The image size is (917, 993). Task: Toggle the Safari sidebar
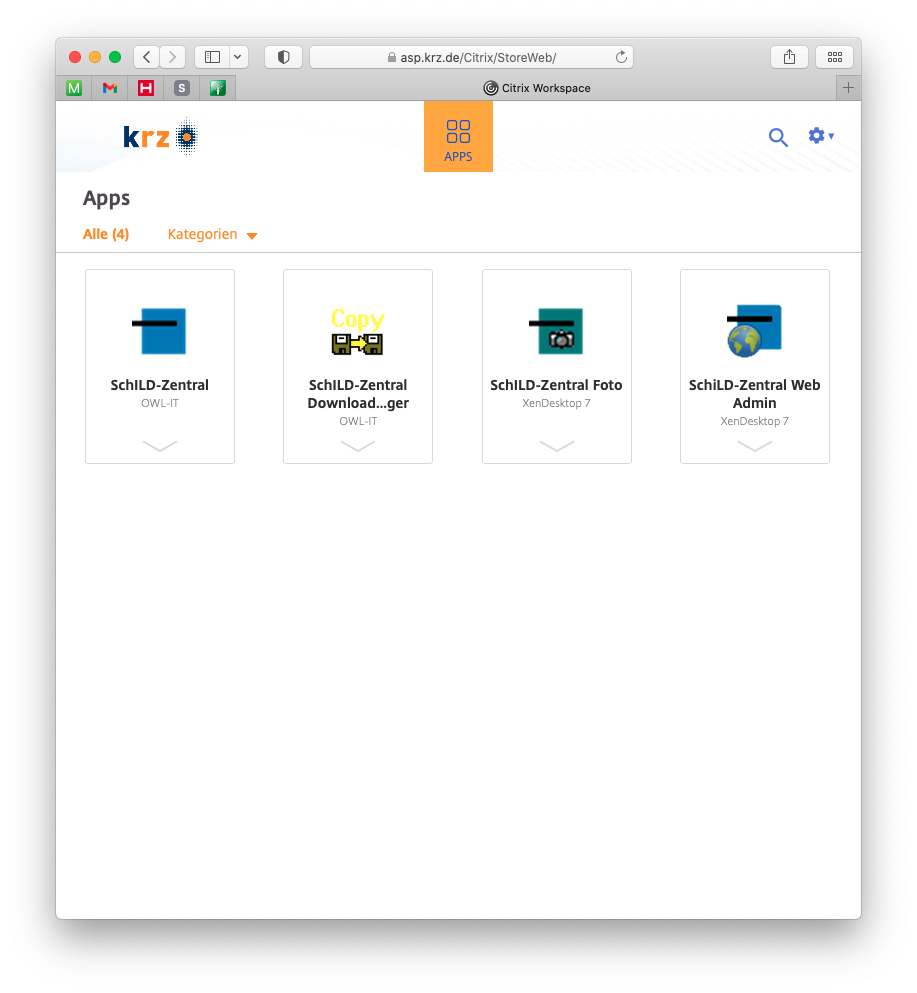(212, 57)
